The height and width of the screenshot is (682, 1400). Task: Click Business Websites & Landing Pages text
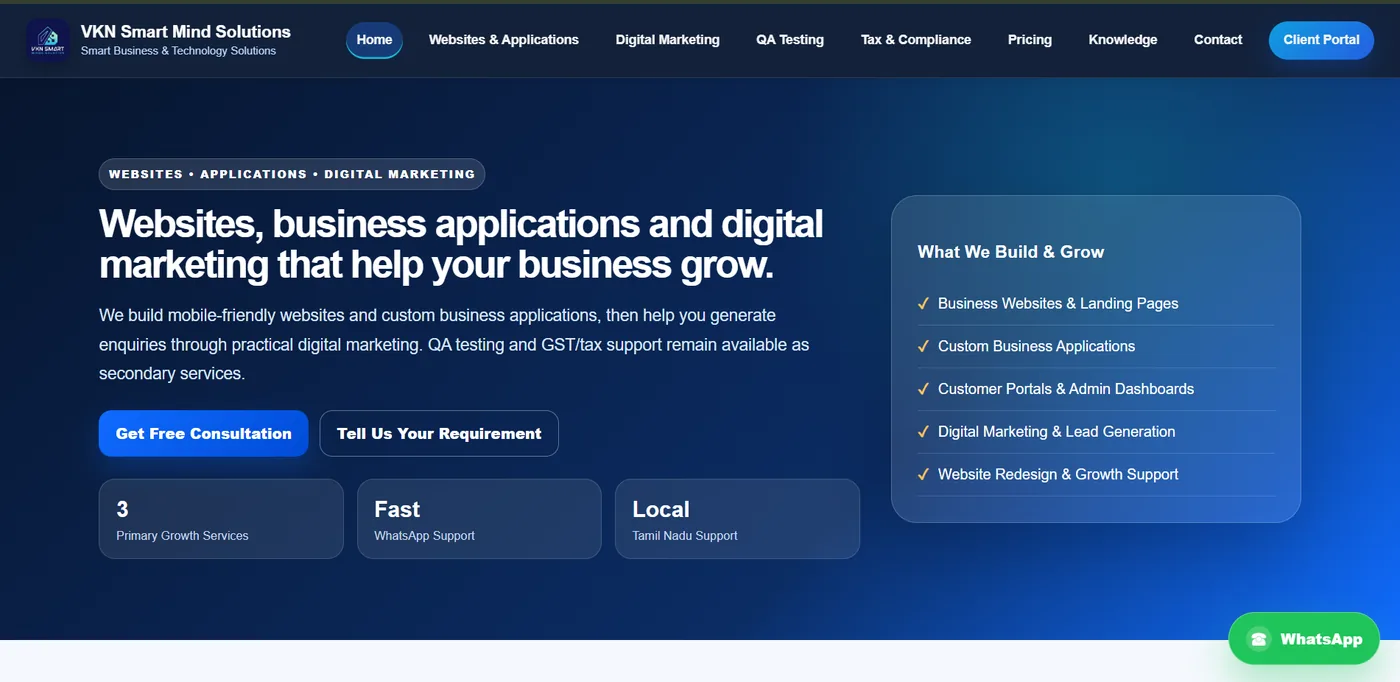click(x=1058, y=303)
